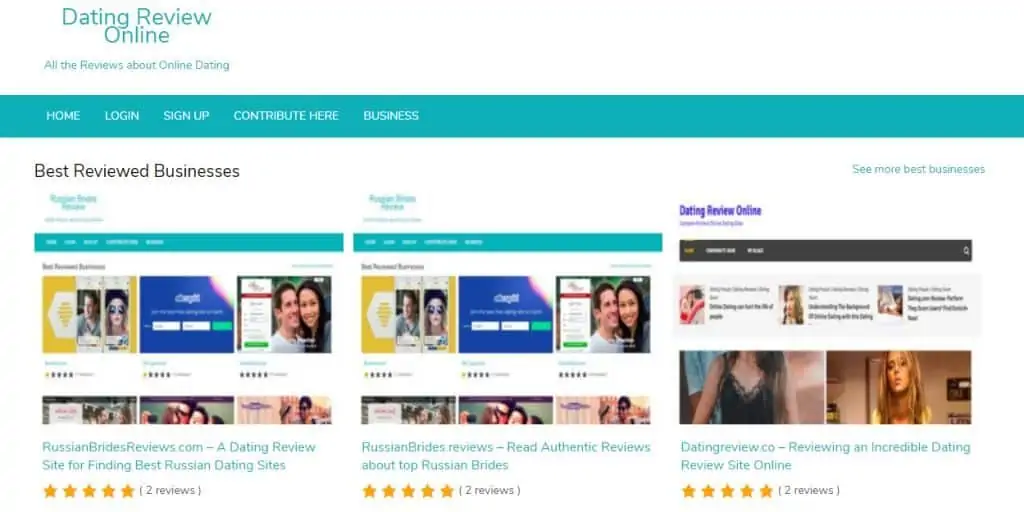Click fifth star of Datingreview.co rating
1024x512 pixels.
[x=766, y=491]
